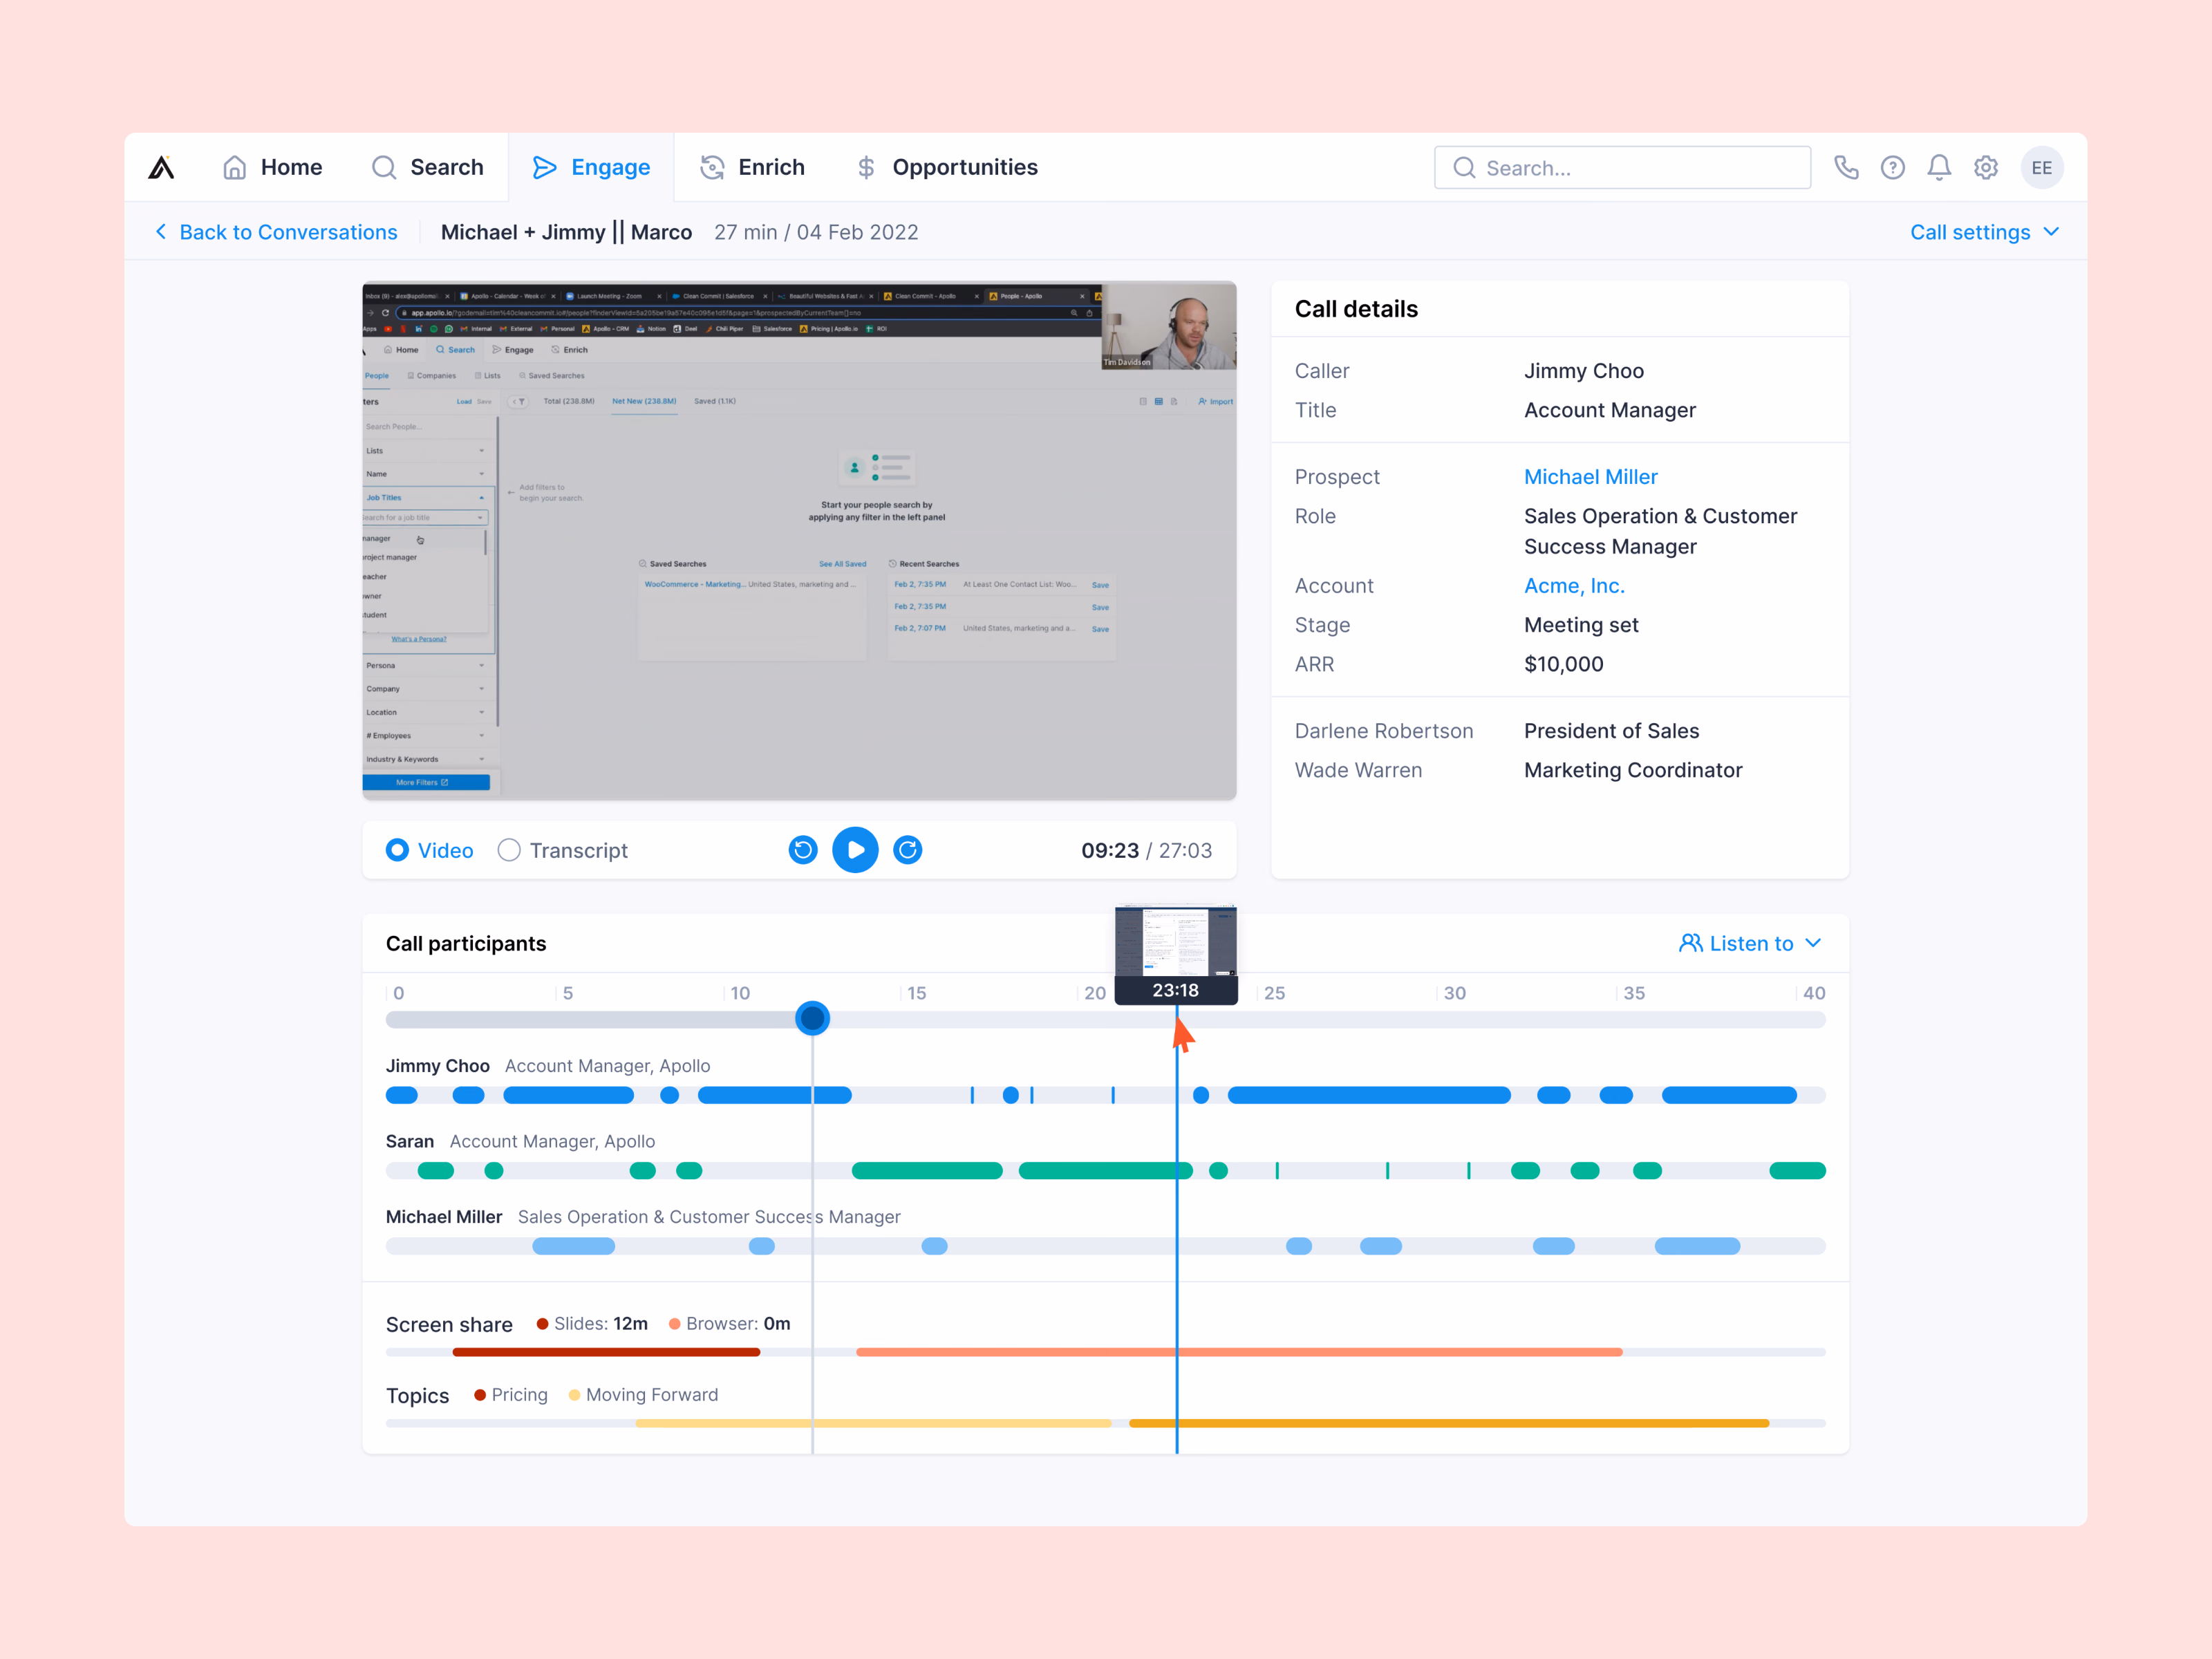Viewport: 2212px width, 1659px height.
Task: Switch to the Engage tab
Action: [591, 167]
